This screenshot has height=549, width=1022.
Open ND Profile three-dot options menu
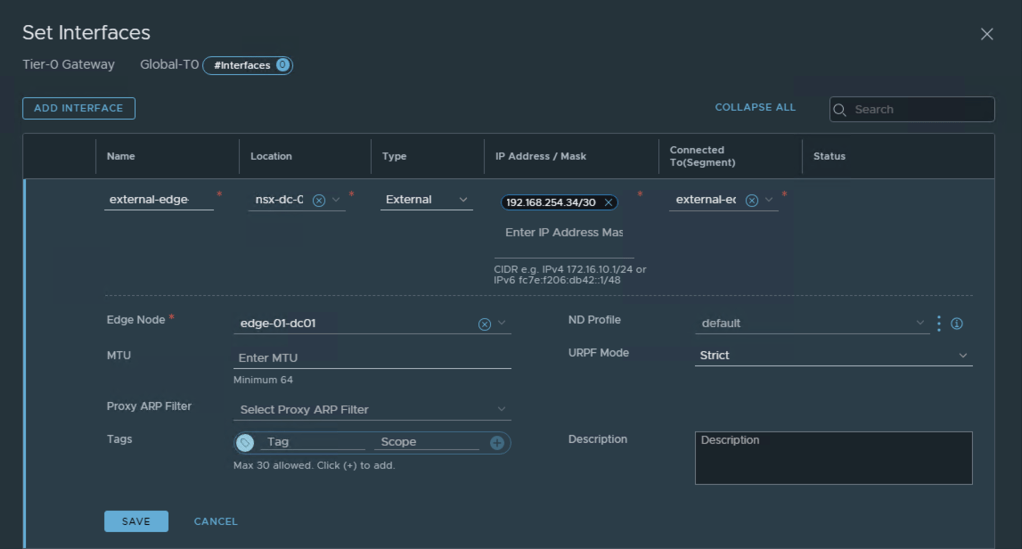coord(939,323)
